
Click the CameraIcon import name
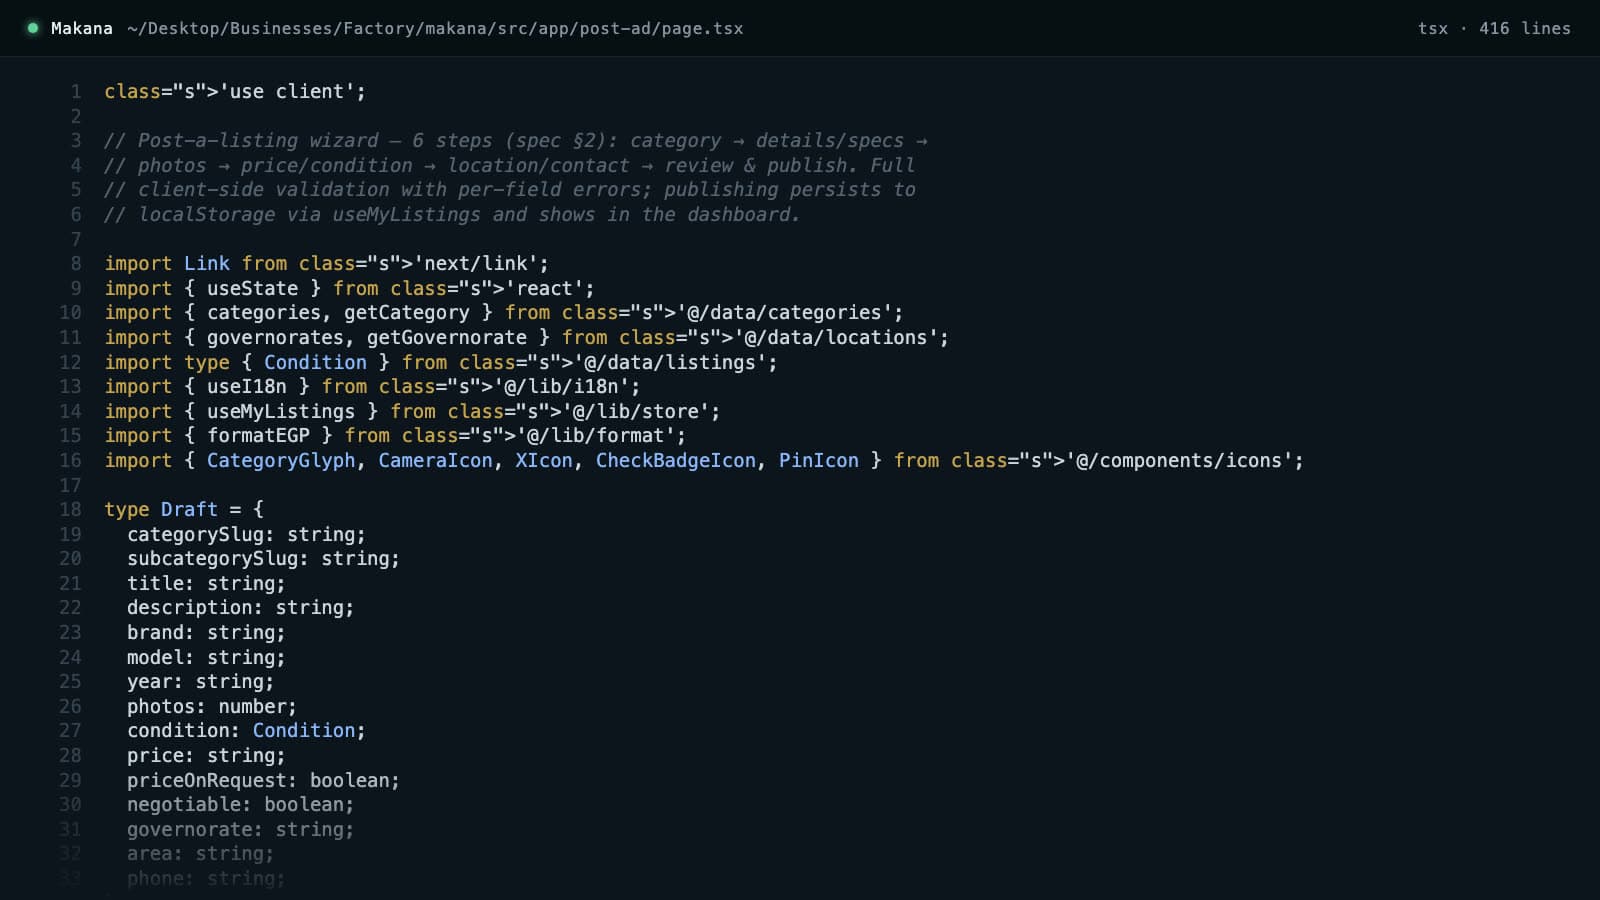pyautogui.click(x=435, y=460)
